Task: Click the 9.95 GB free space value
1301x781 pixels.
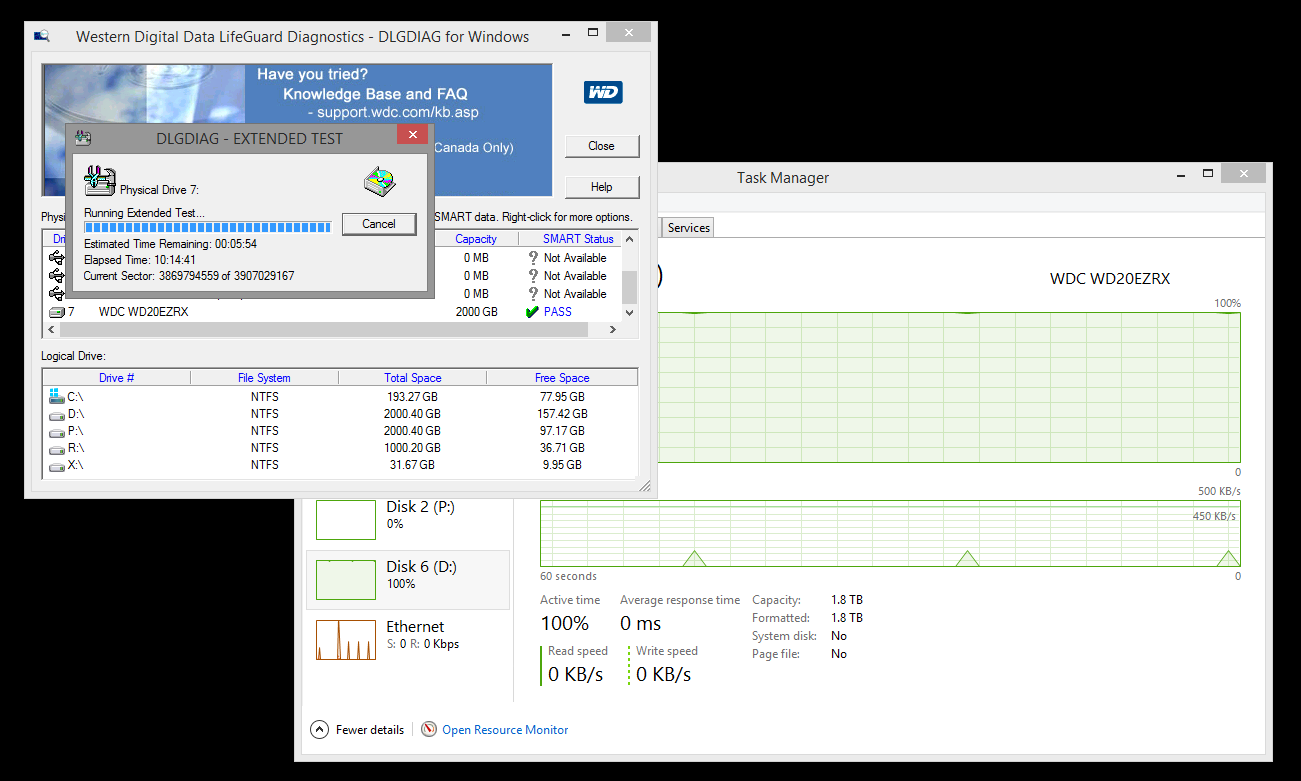Action: point(562,465)
